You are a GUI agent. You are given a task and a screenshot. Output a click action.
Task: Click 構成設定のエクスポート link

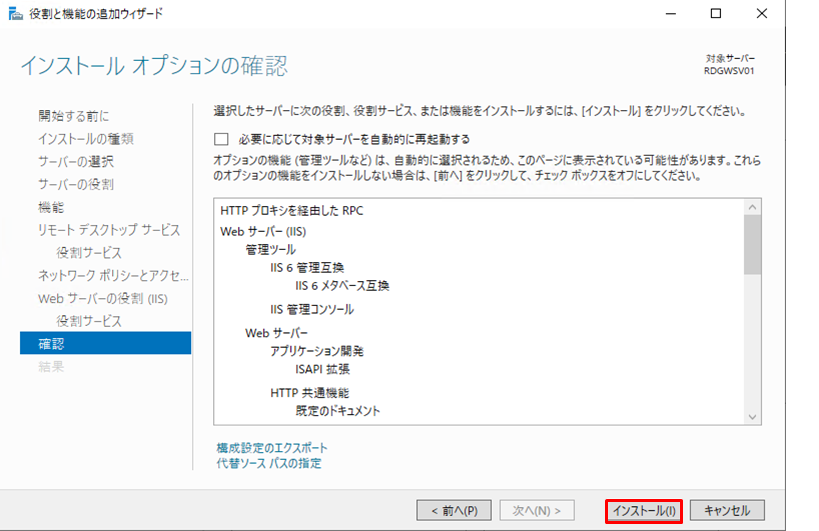(x=272, y=448)
